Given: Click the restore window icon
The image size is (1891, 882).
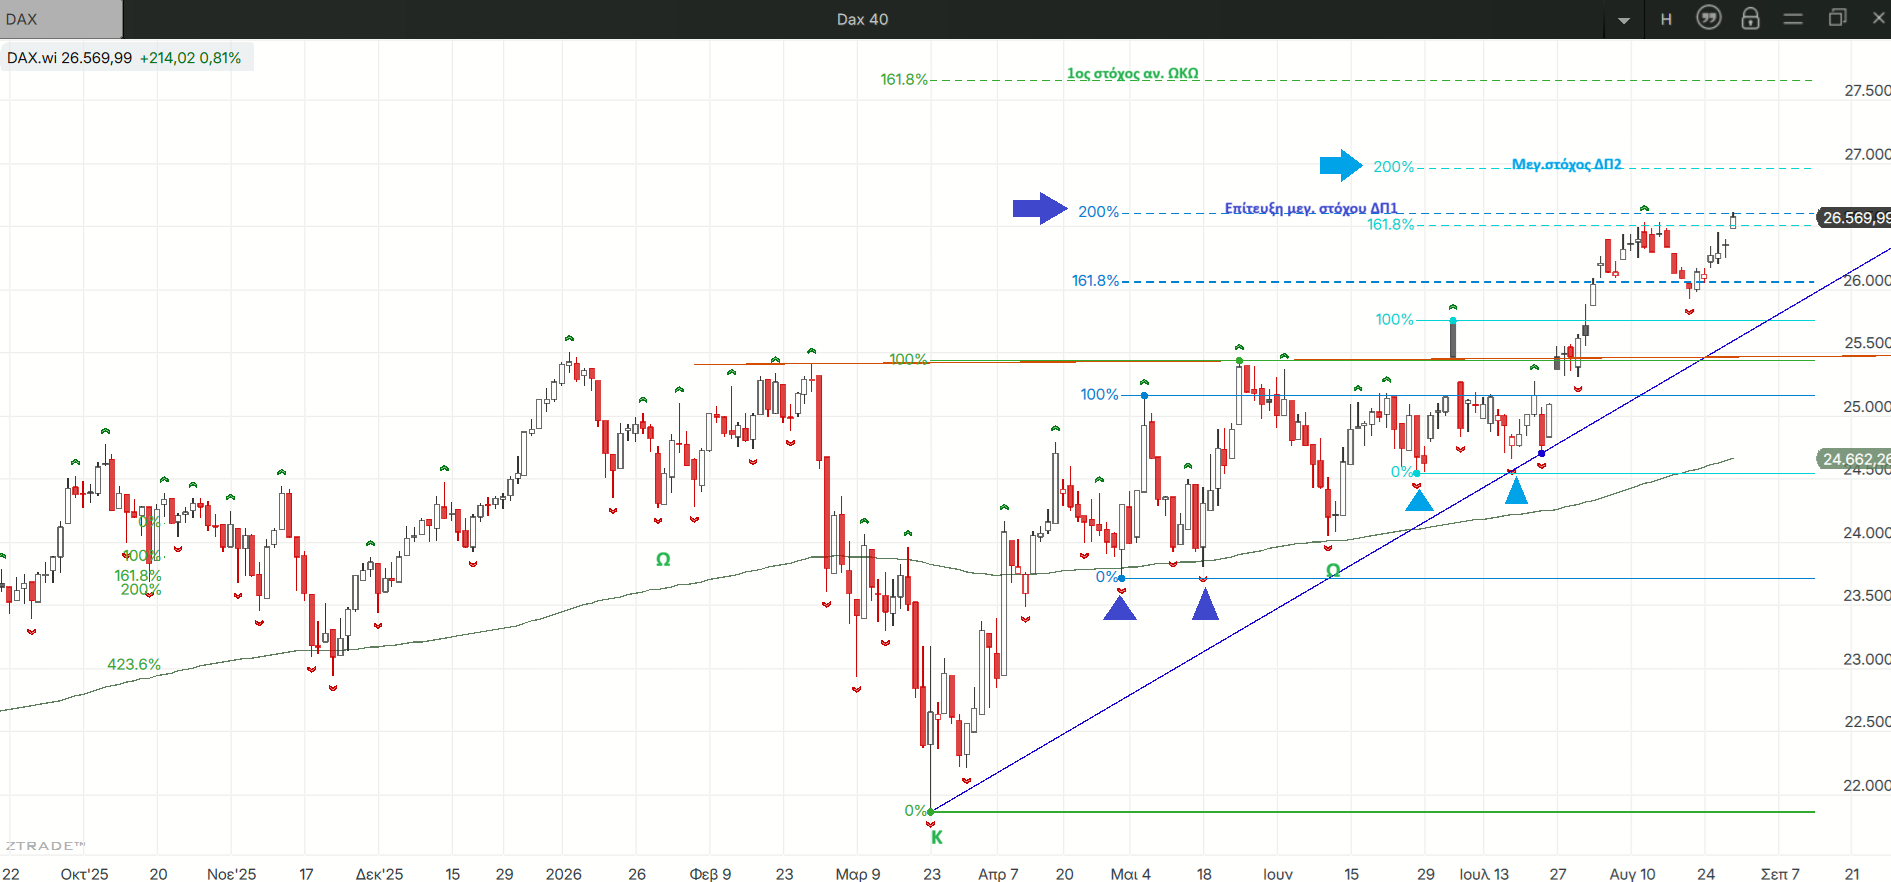Looking at the screenshot, I should tap(1837, 18).
